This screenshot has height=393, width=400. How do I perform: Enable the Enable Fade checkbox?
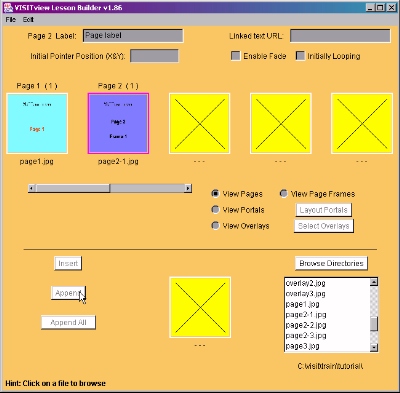(236, 56)
